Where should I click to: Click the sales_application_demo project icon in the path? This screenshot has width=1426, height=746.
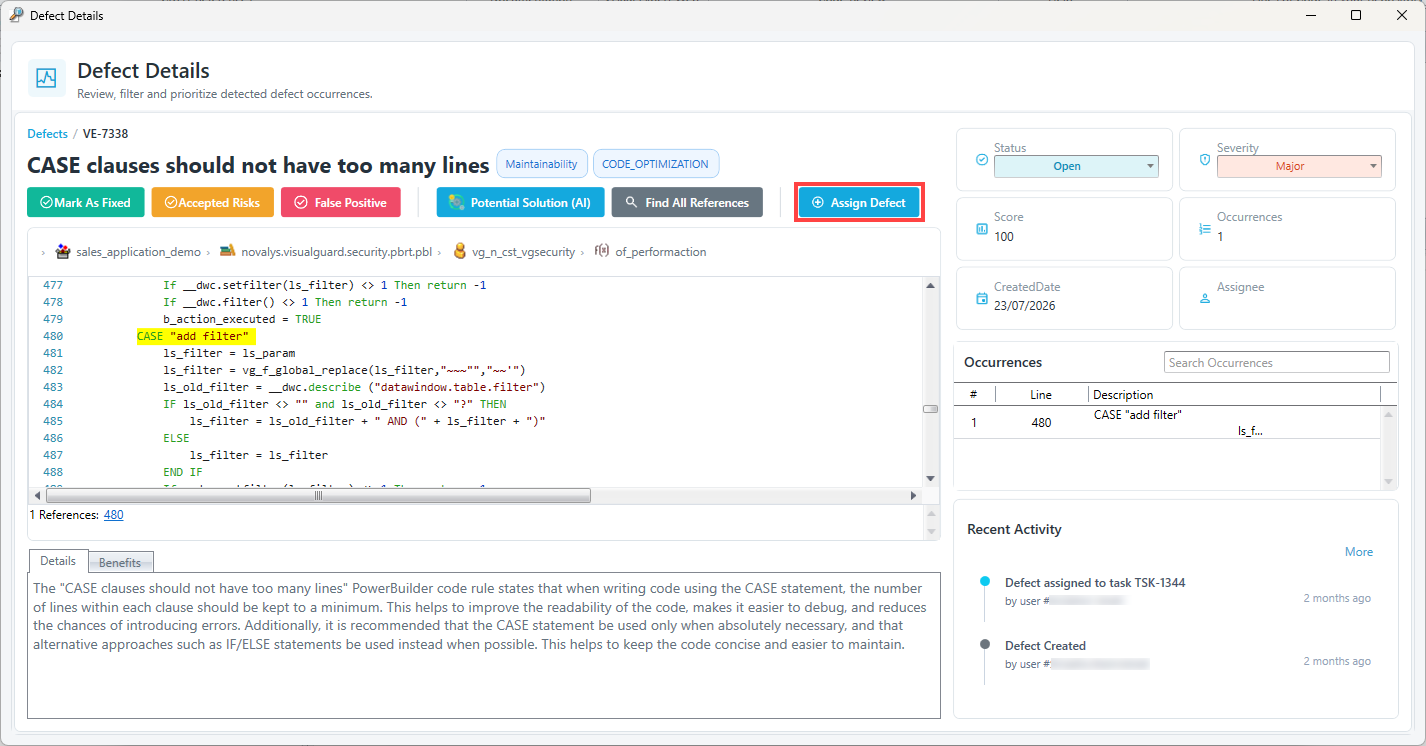click(63, 252)
